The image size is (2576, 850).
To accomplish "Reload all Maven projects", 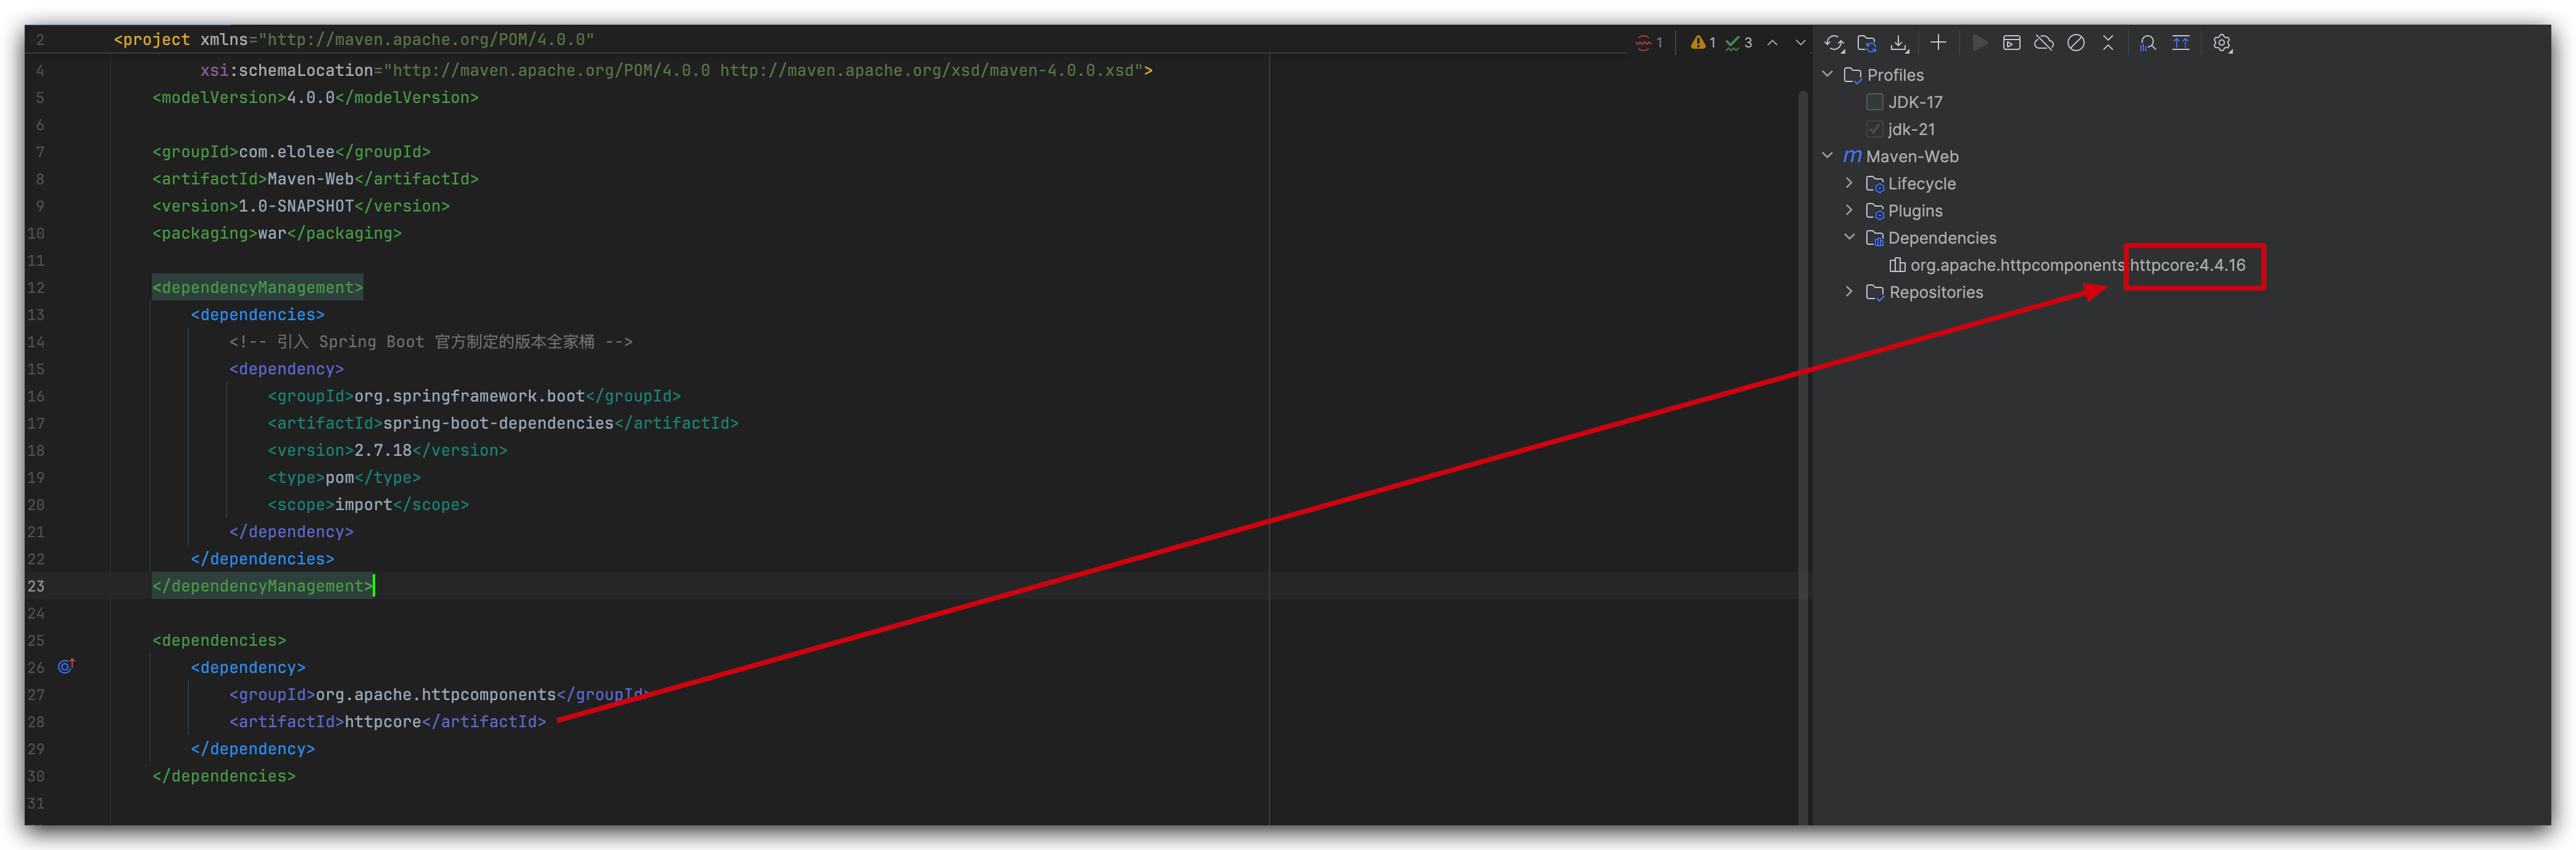I will click(1834, 43).
